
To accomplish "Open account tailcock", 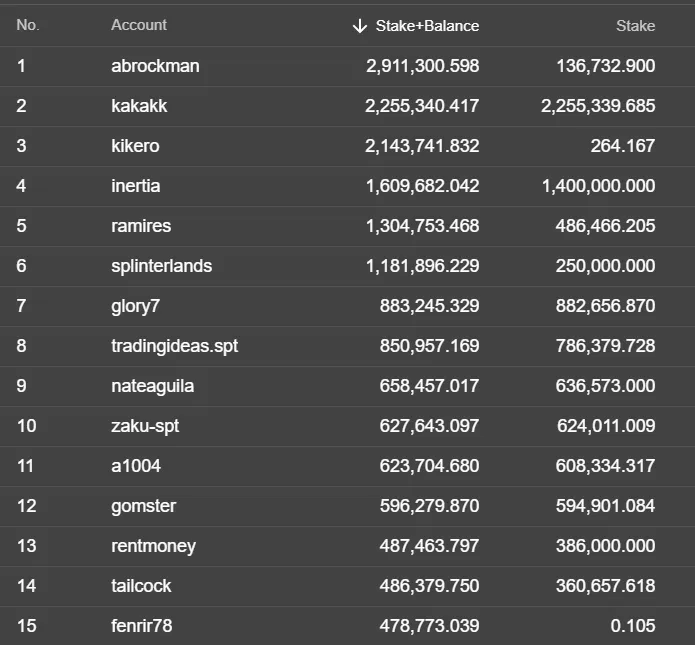I will 141,586.
